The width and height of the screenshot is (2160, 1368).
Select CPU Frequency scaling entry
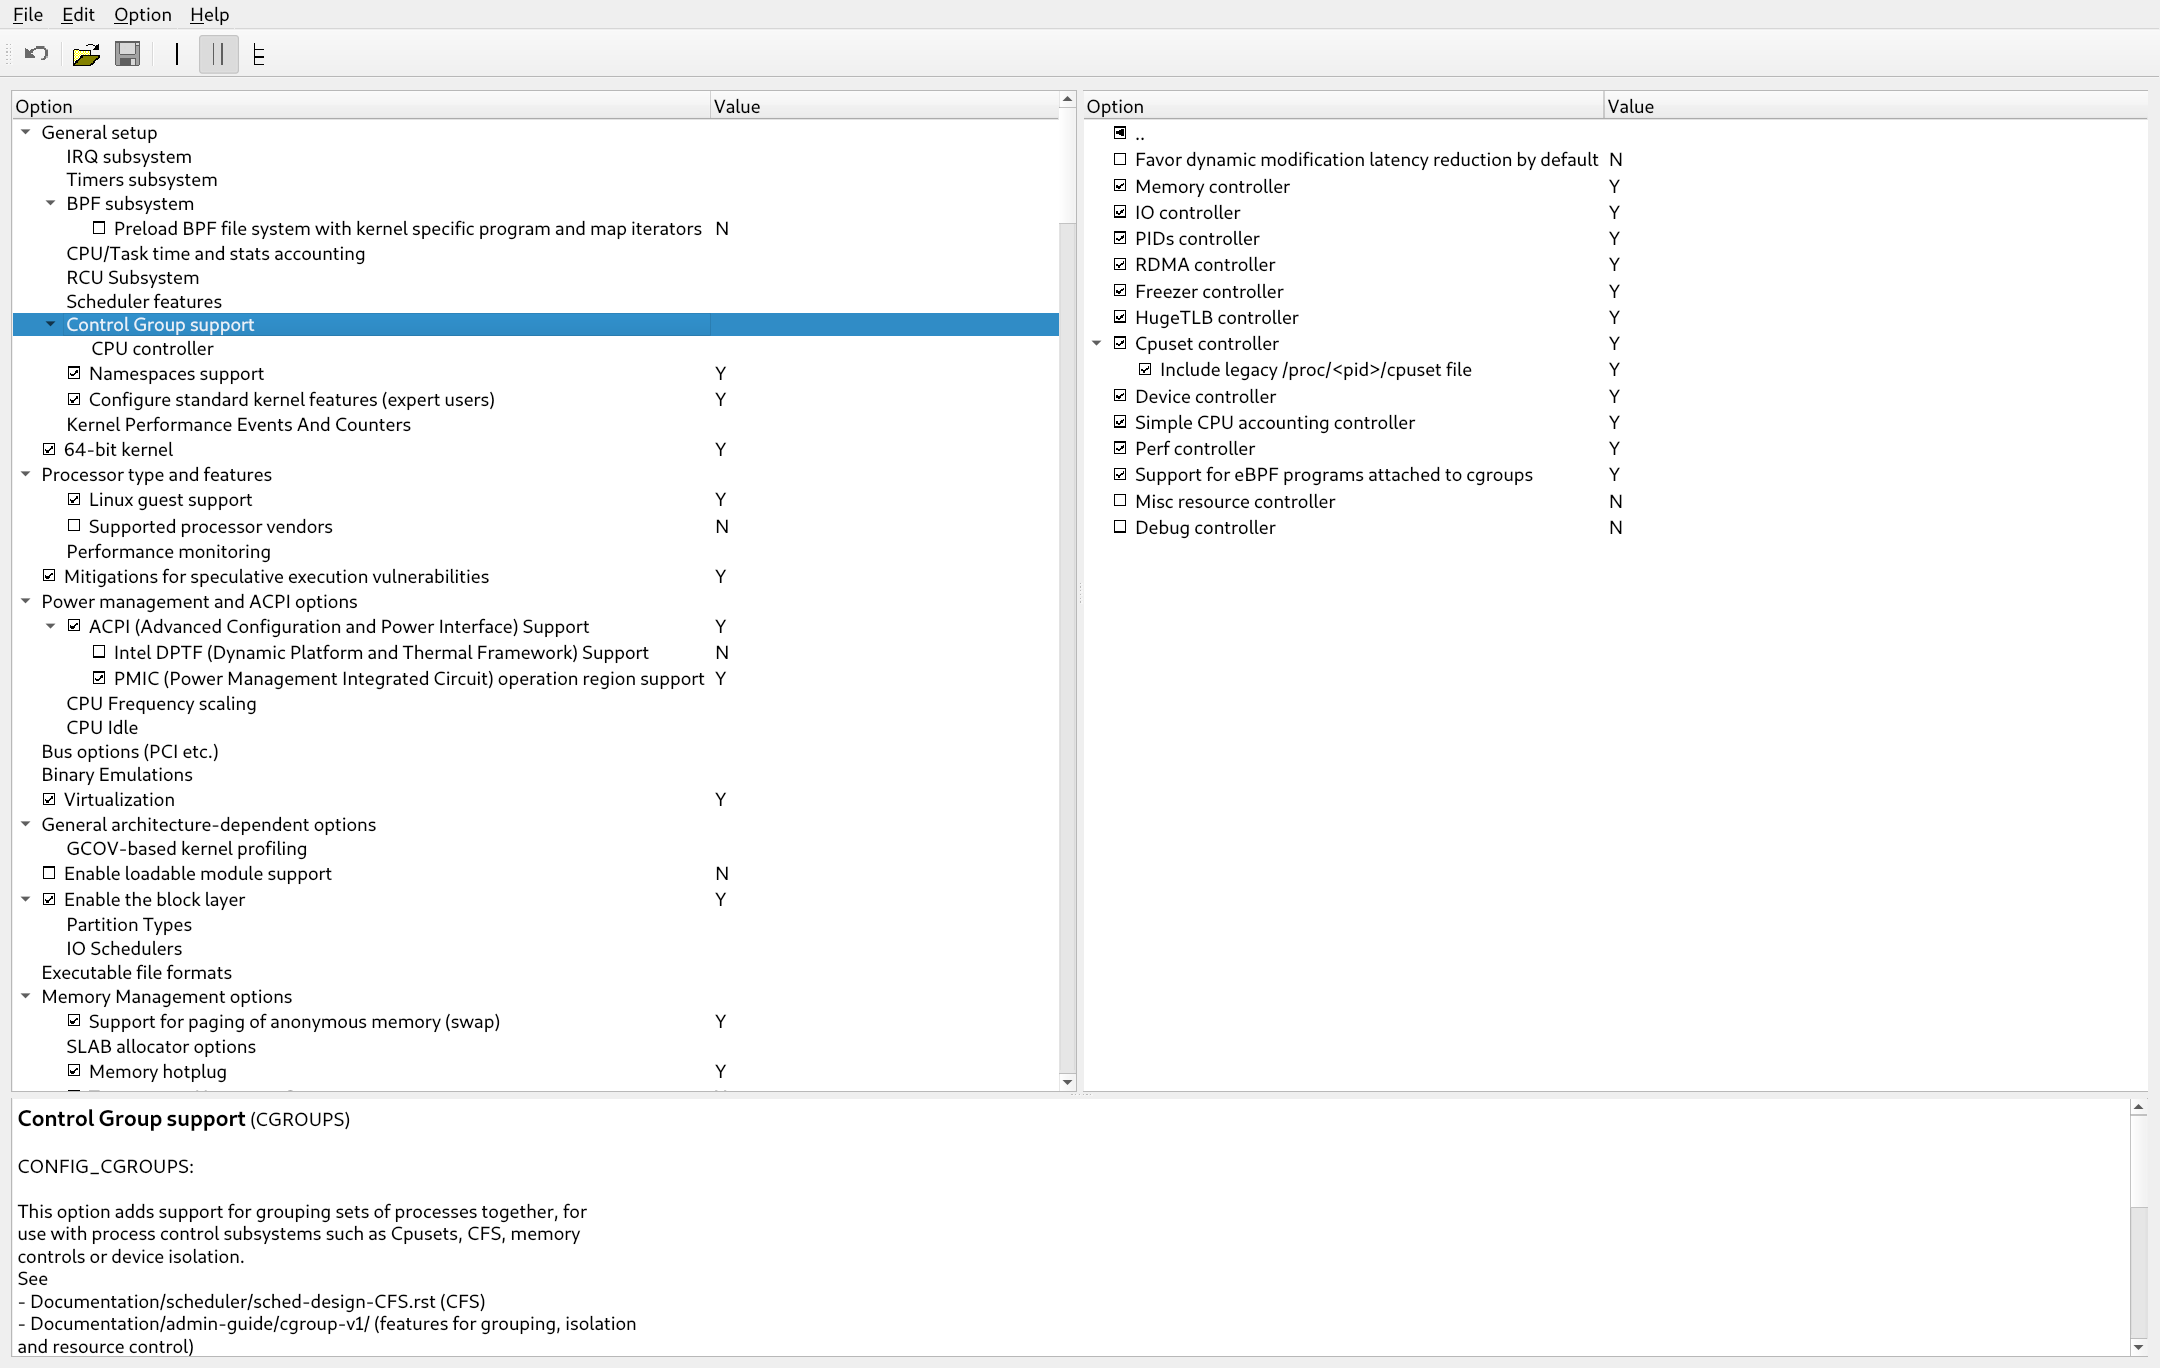(x=161, y=703)
